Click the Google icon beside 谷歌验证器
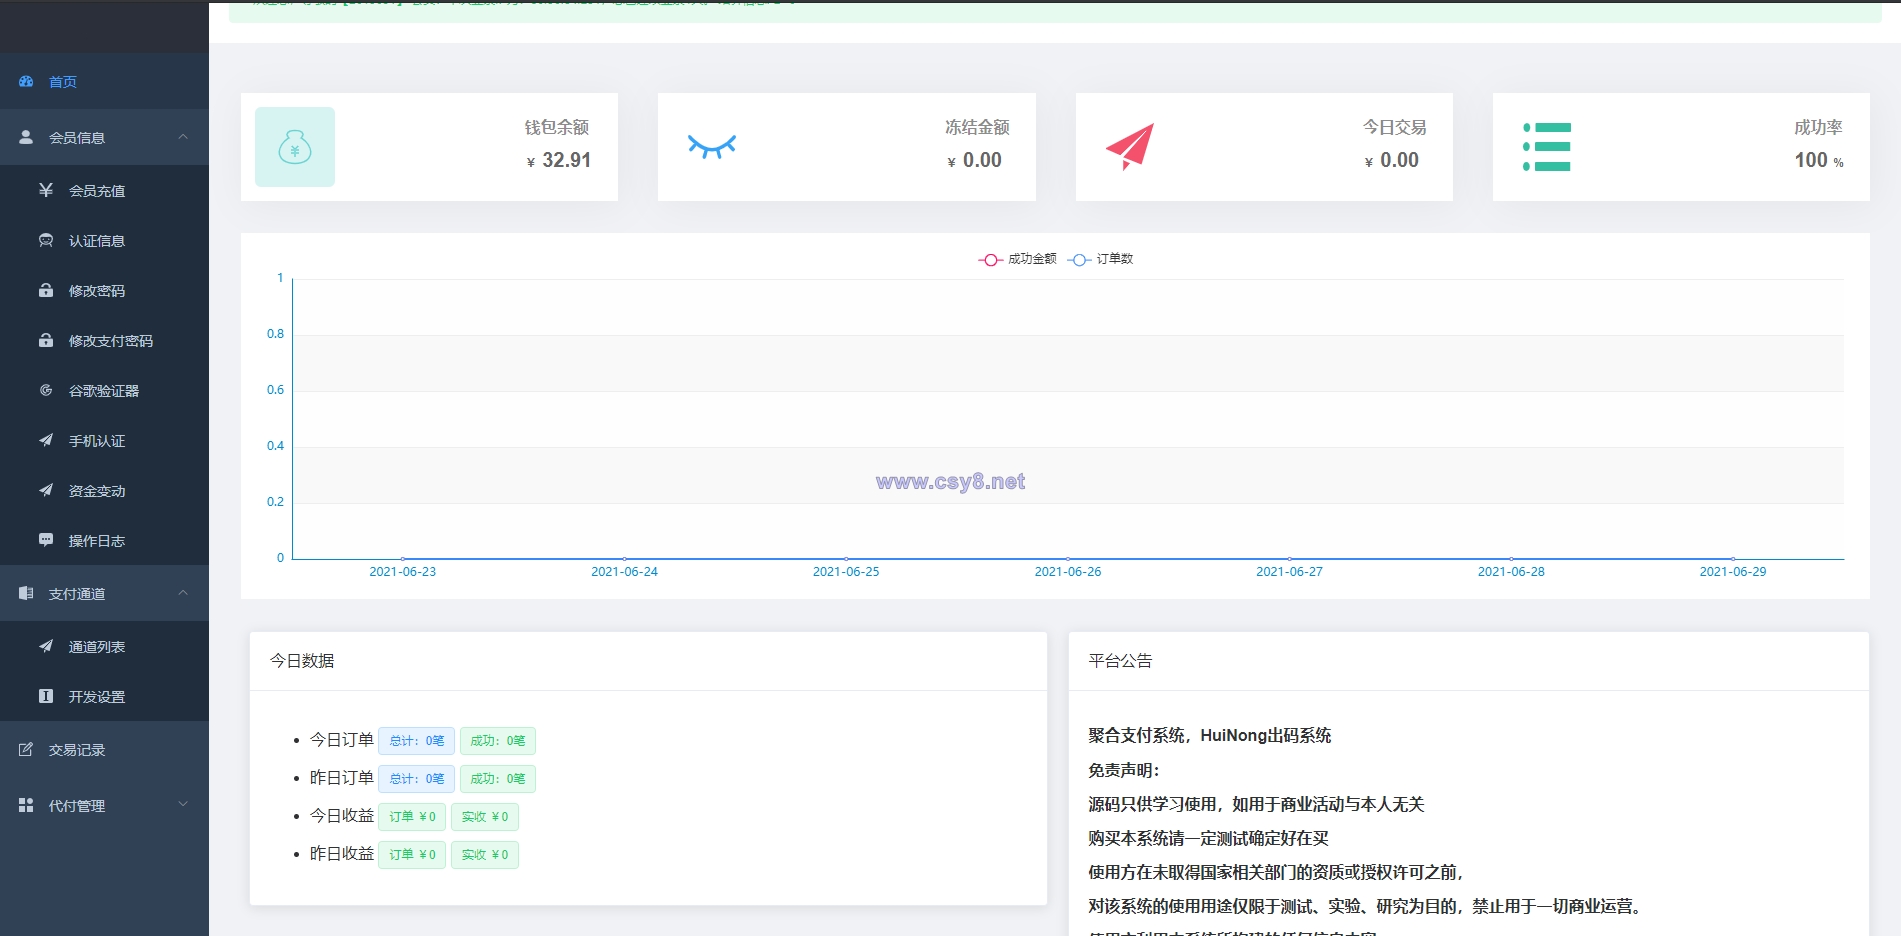 click(x=46, y=390)
